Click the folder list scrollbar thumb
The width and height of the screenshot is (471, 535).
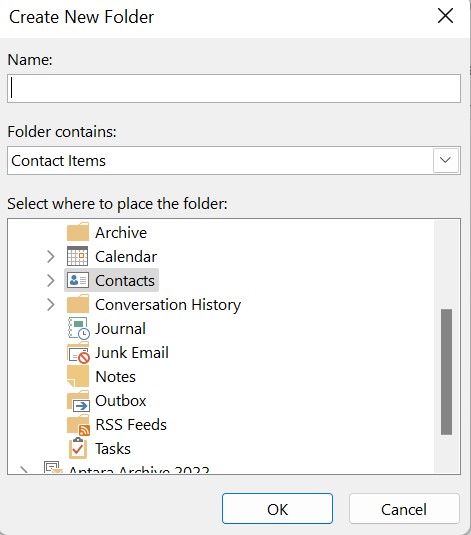[446, 372]
